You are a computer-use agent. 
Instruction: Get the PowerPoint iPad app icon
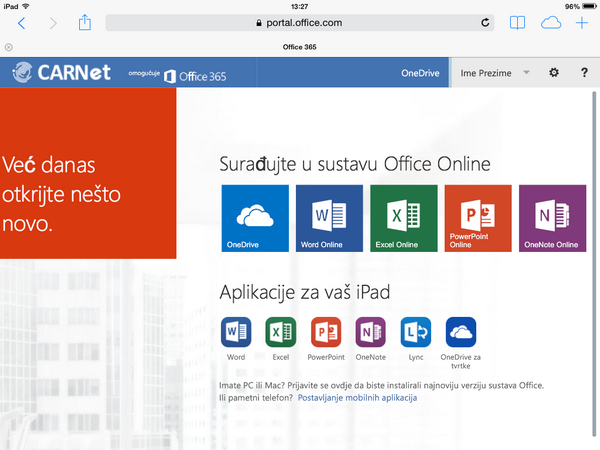[x=326, y=332]
